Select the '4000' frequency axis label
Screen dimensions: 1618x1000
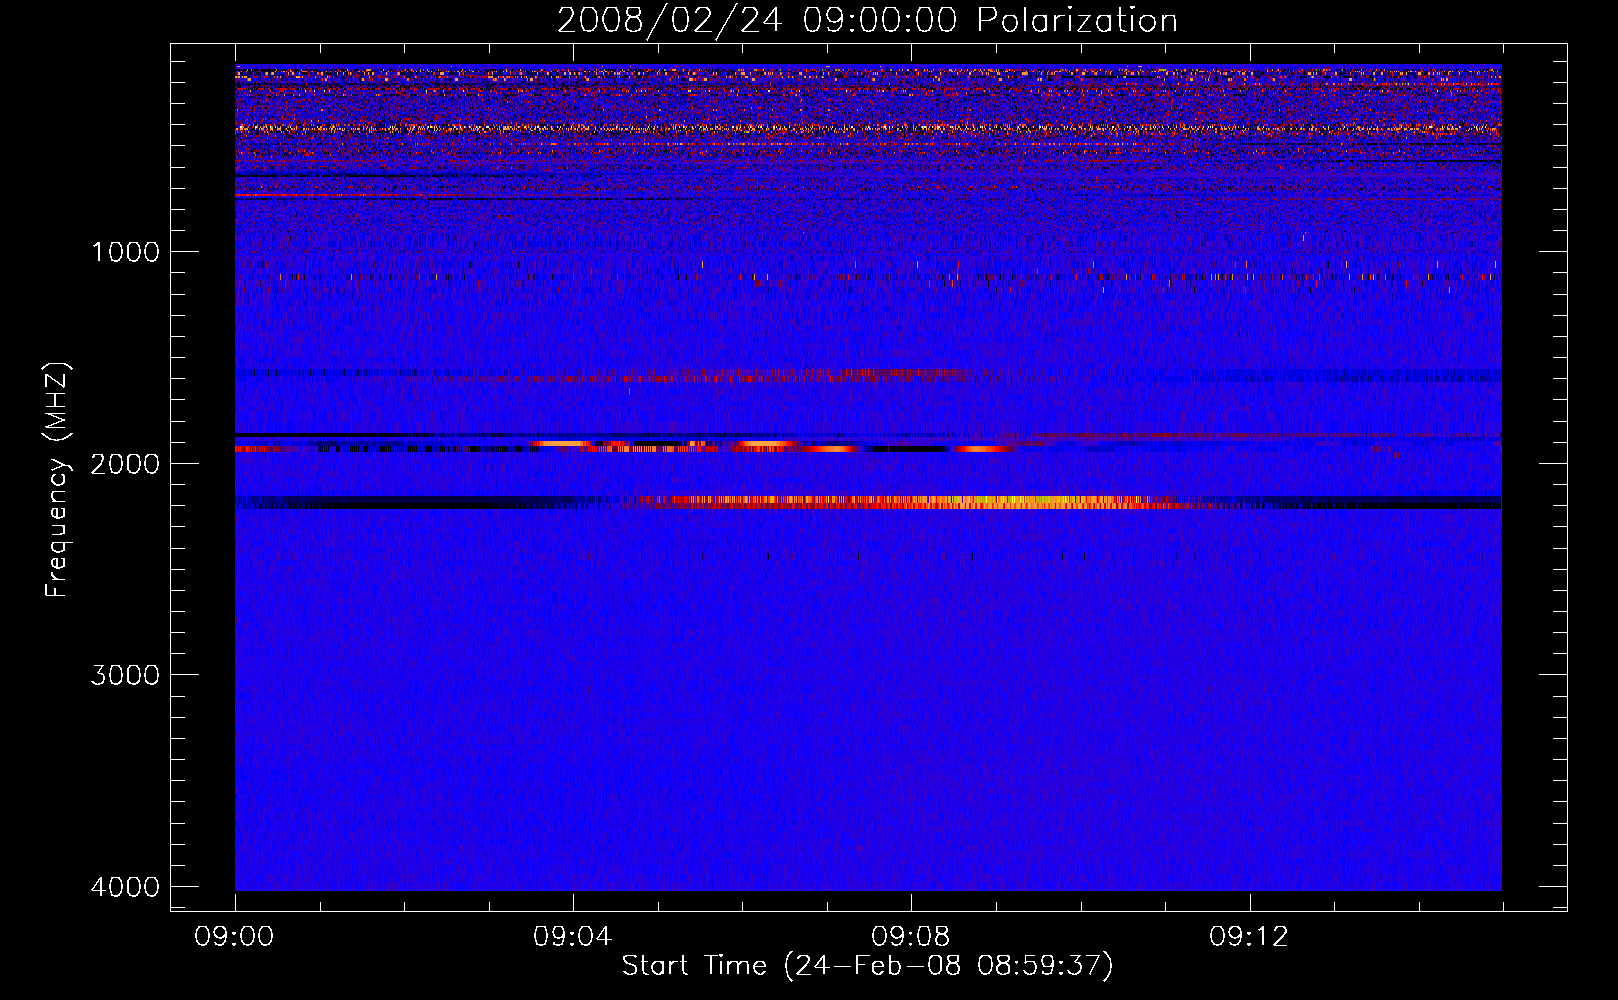[125, 887]
